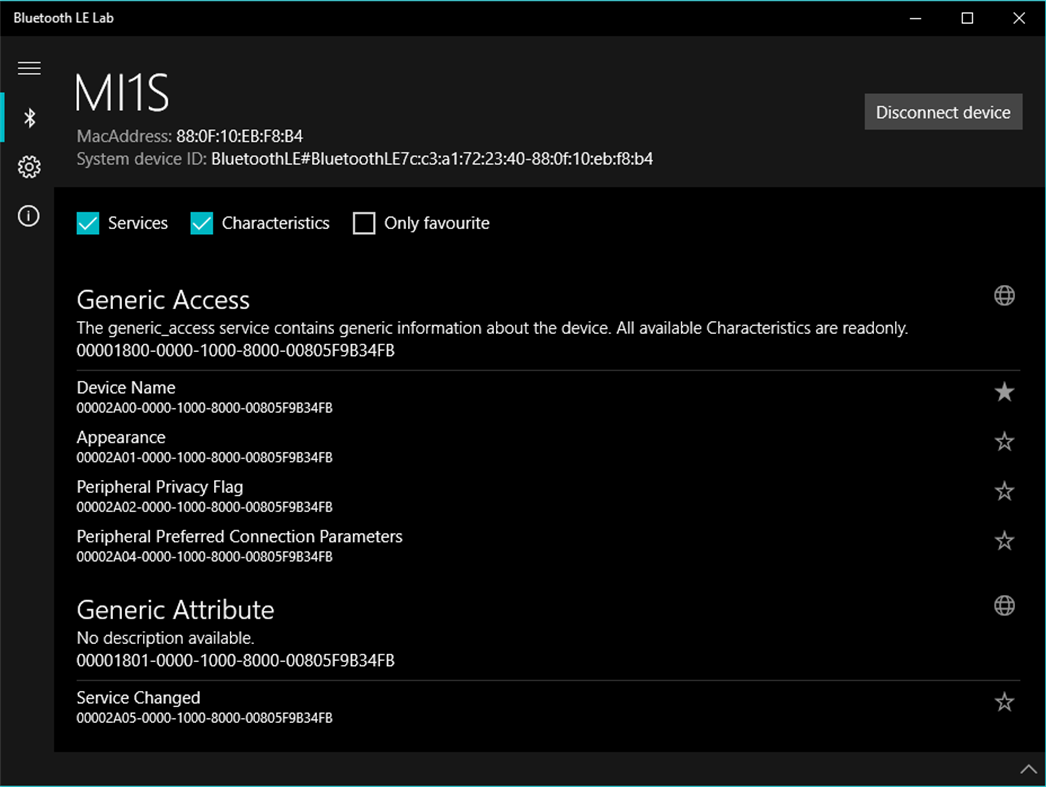Click the Disconnect device button

[942, 112]
